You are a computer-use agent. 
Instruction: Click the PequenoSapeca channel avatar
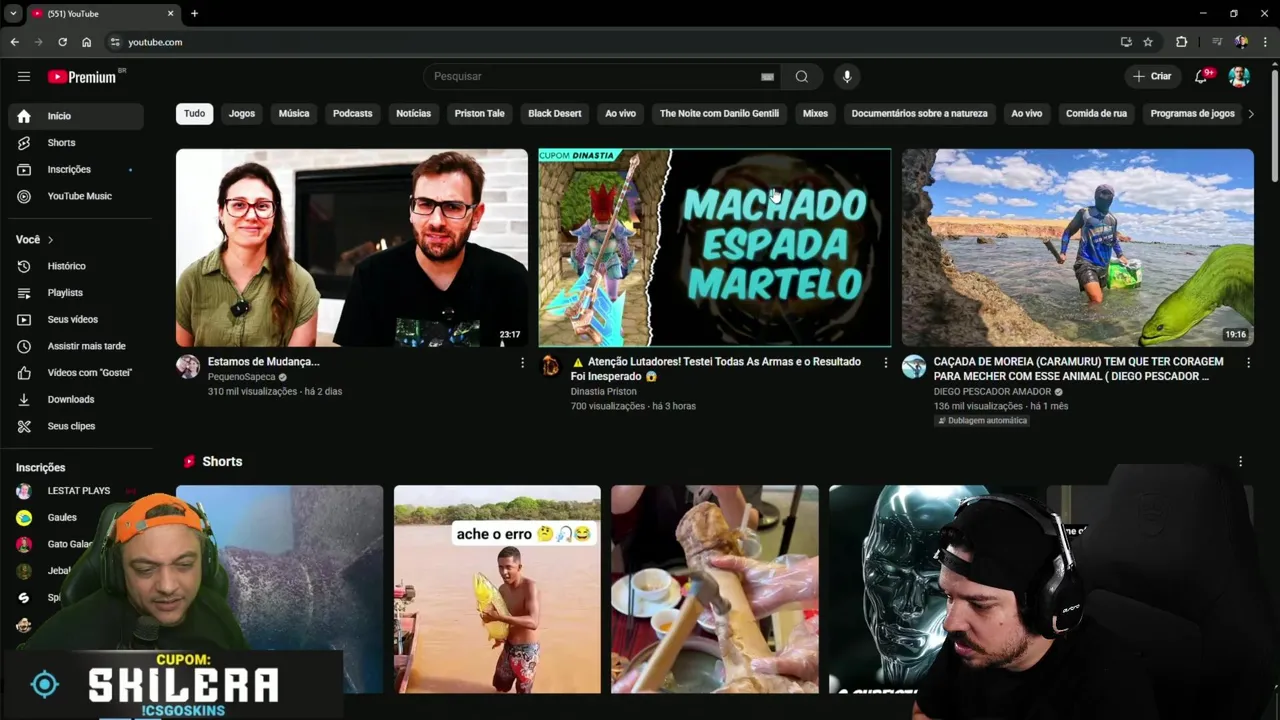(188, 366)
